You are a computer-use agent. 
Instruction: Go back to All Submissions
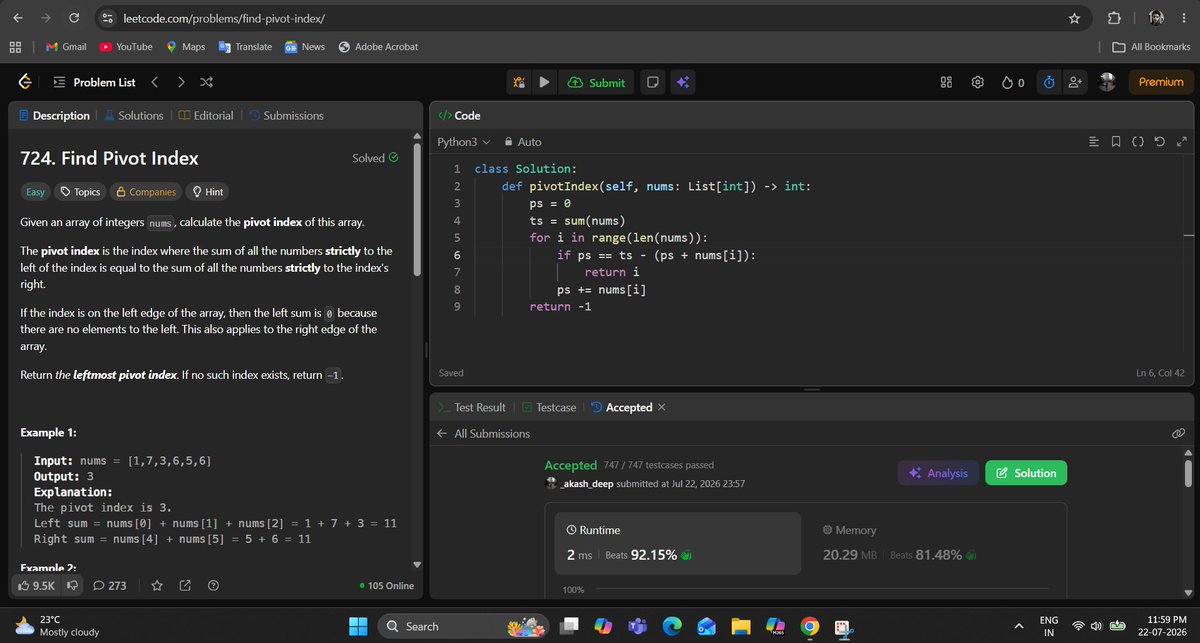pyautogui.click(x=484, y=434)
